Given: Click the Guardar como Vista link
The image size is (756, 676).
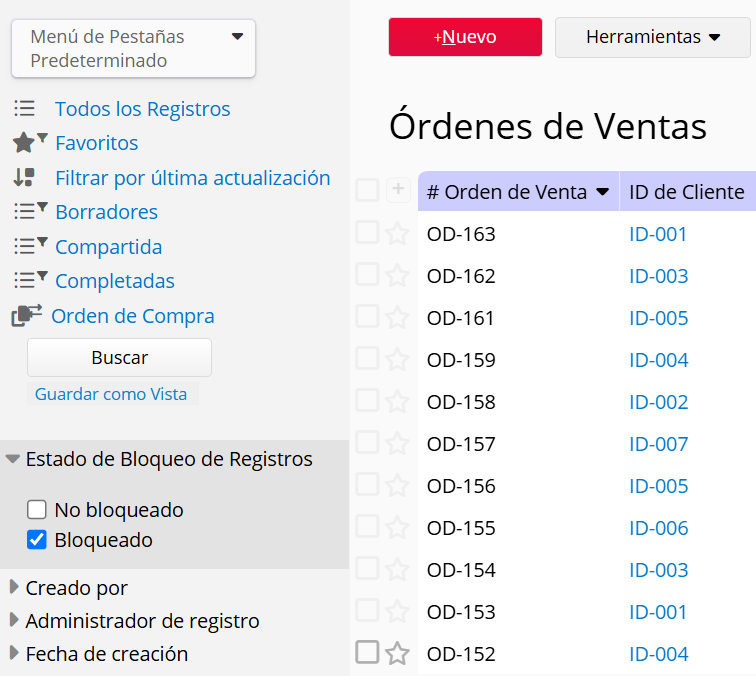Looking at the screenshot, I should (x=111, y=394).
